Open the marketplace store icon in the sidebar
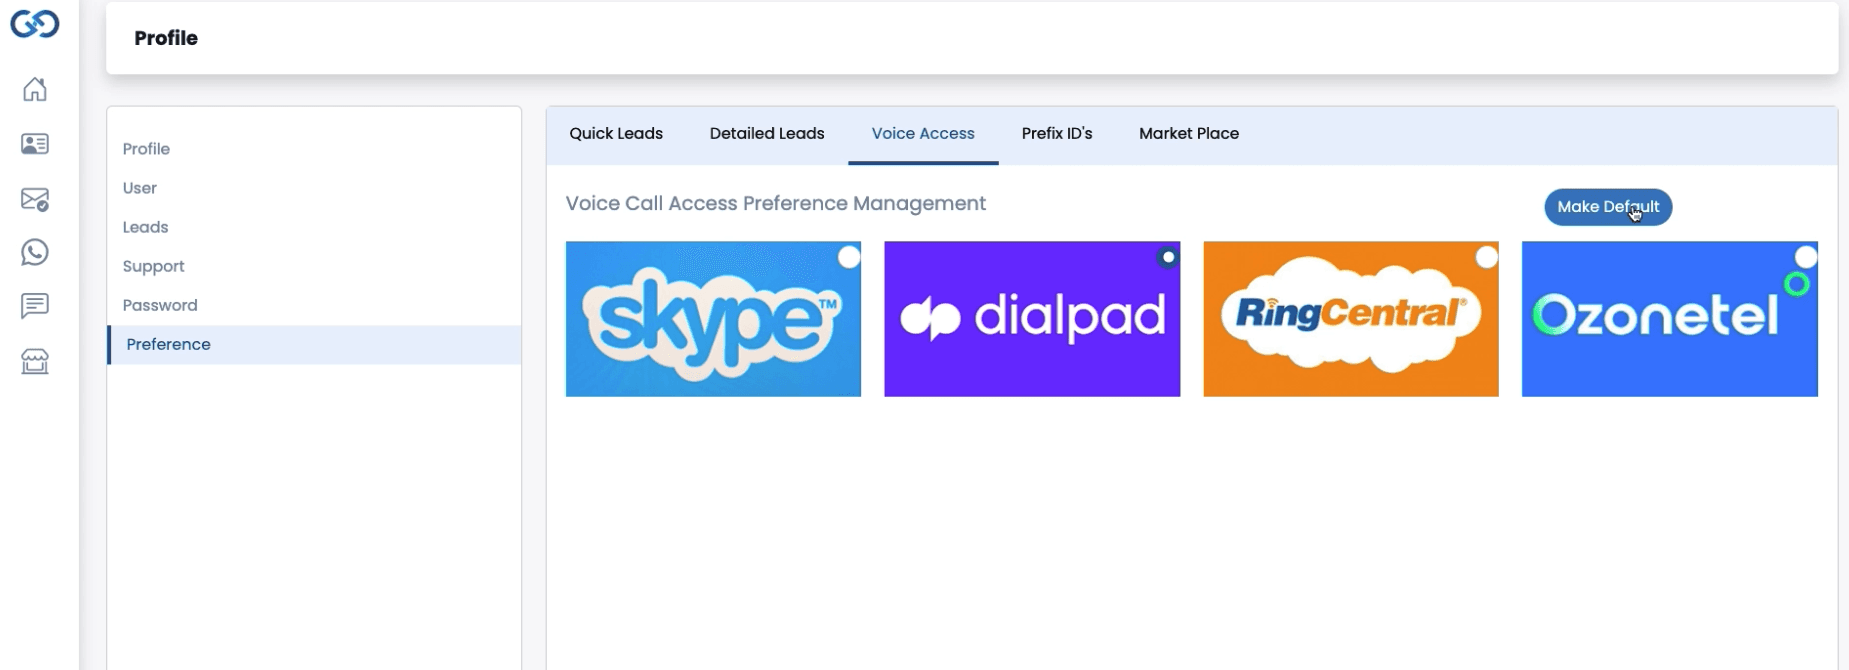The width and height of the screenshot is (1849, 670). [x=35, y=361]
